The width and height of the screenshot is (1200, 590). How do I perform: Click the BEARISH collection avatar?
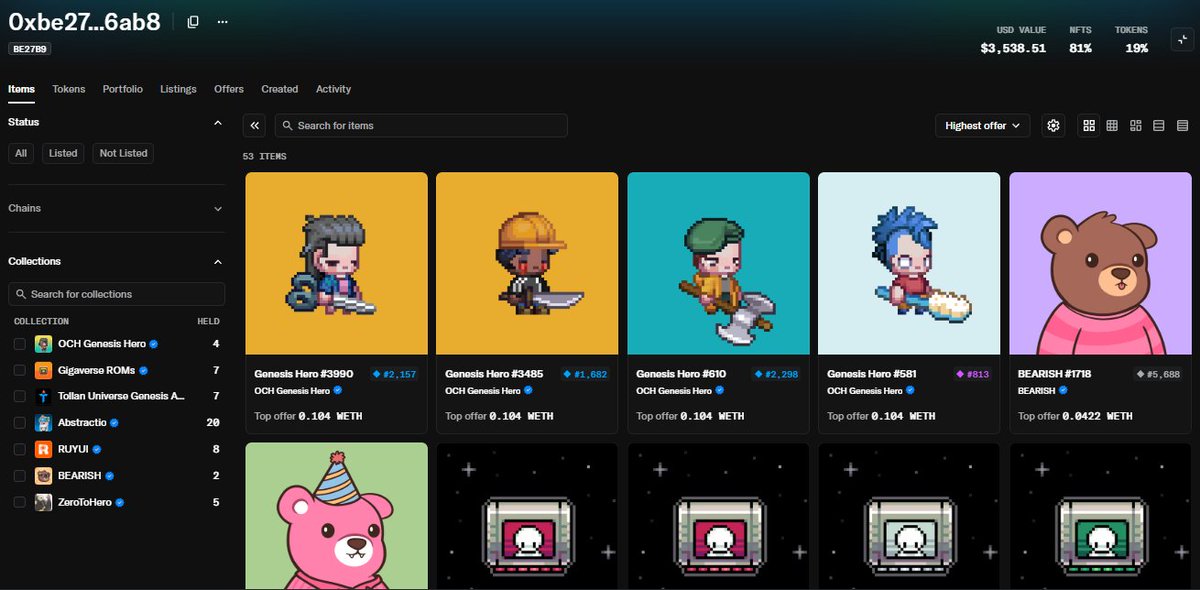pyautogui.click(x=43, y=476)
